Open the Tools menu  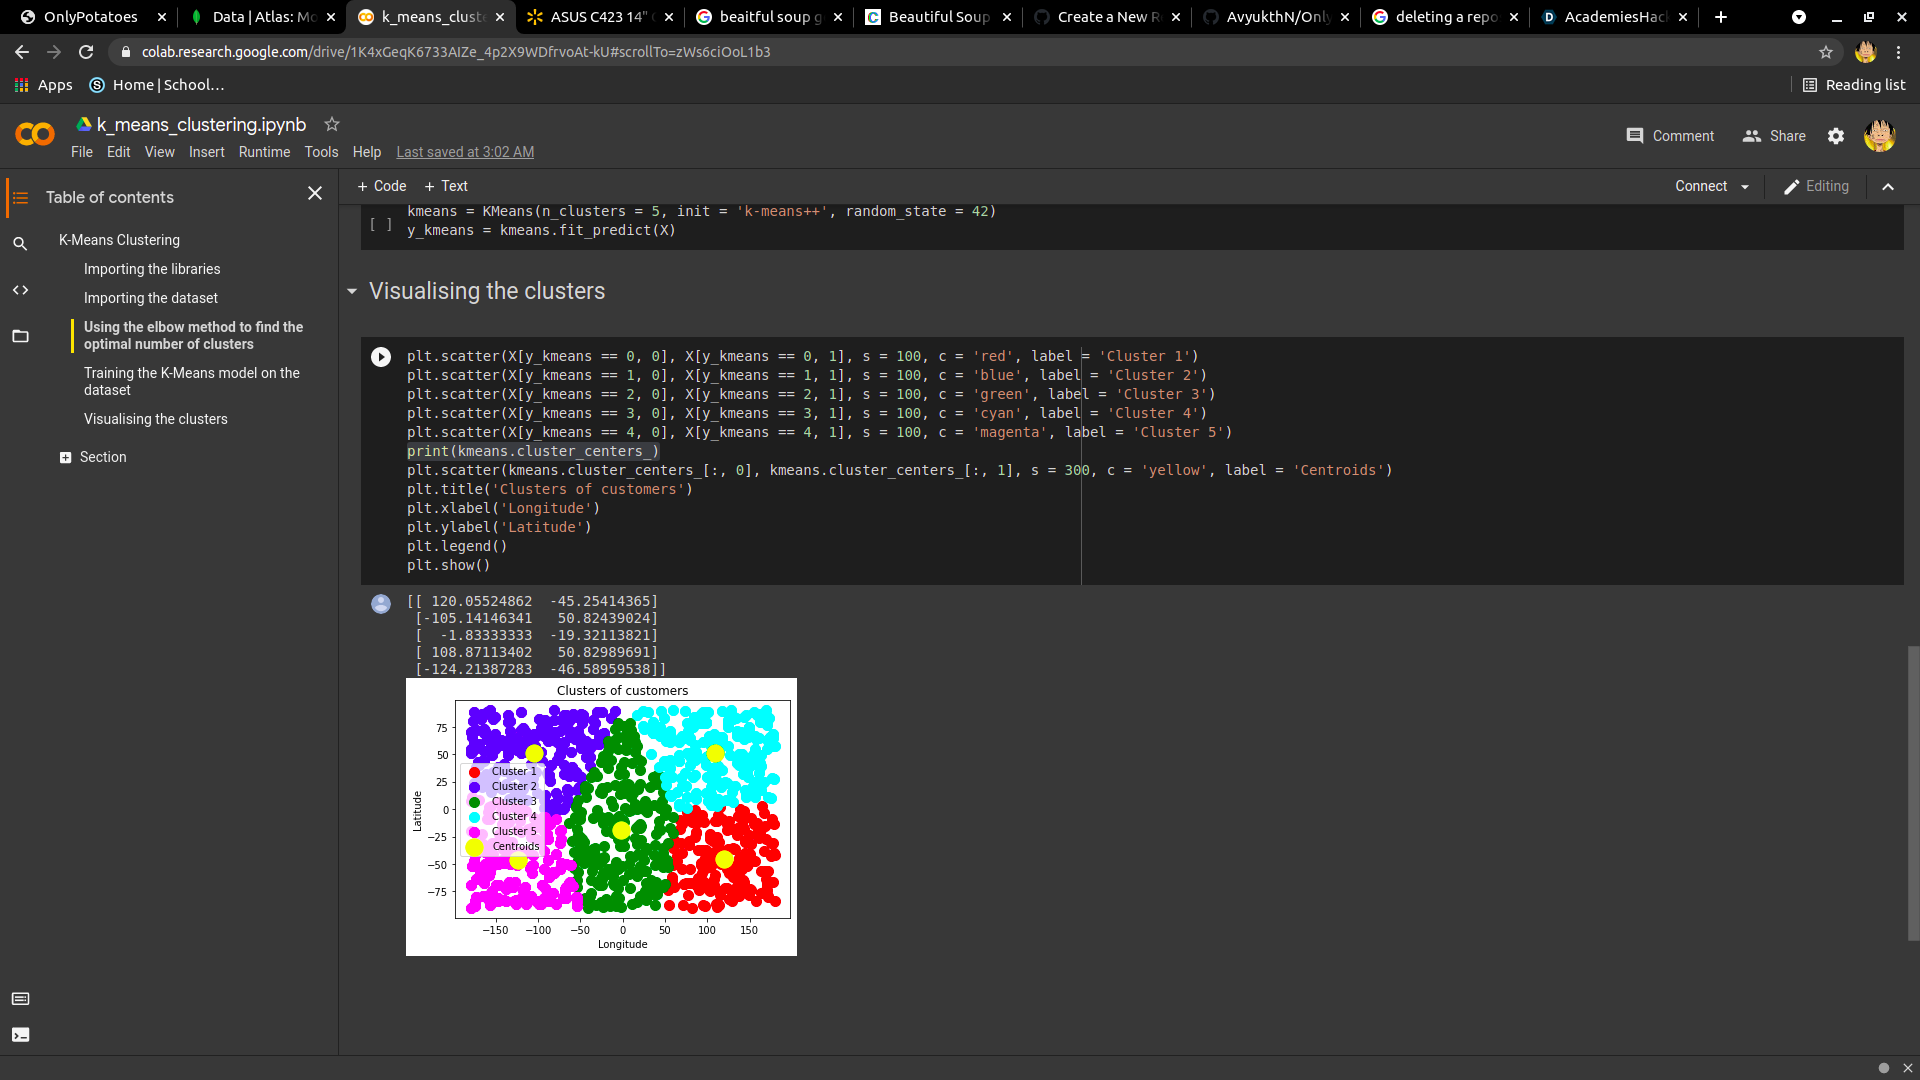coord(321,152)
